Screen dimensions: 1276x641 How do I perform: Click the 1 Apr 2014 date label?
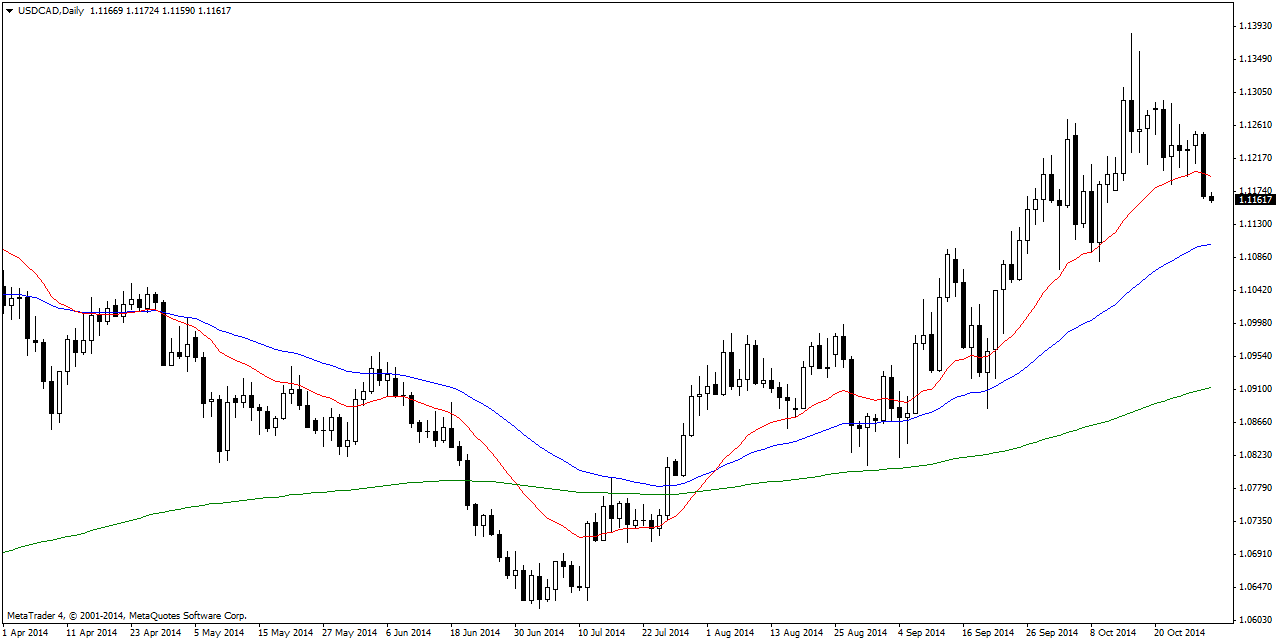pyautogui.click(x=26, y=632)
